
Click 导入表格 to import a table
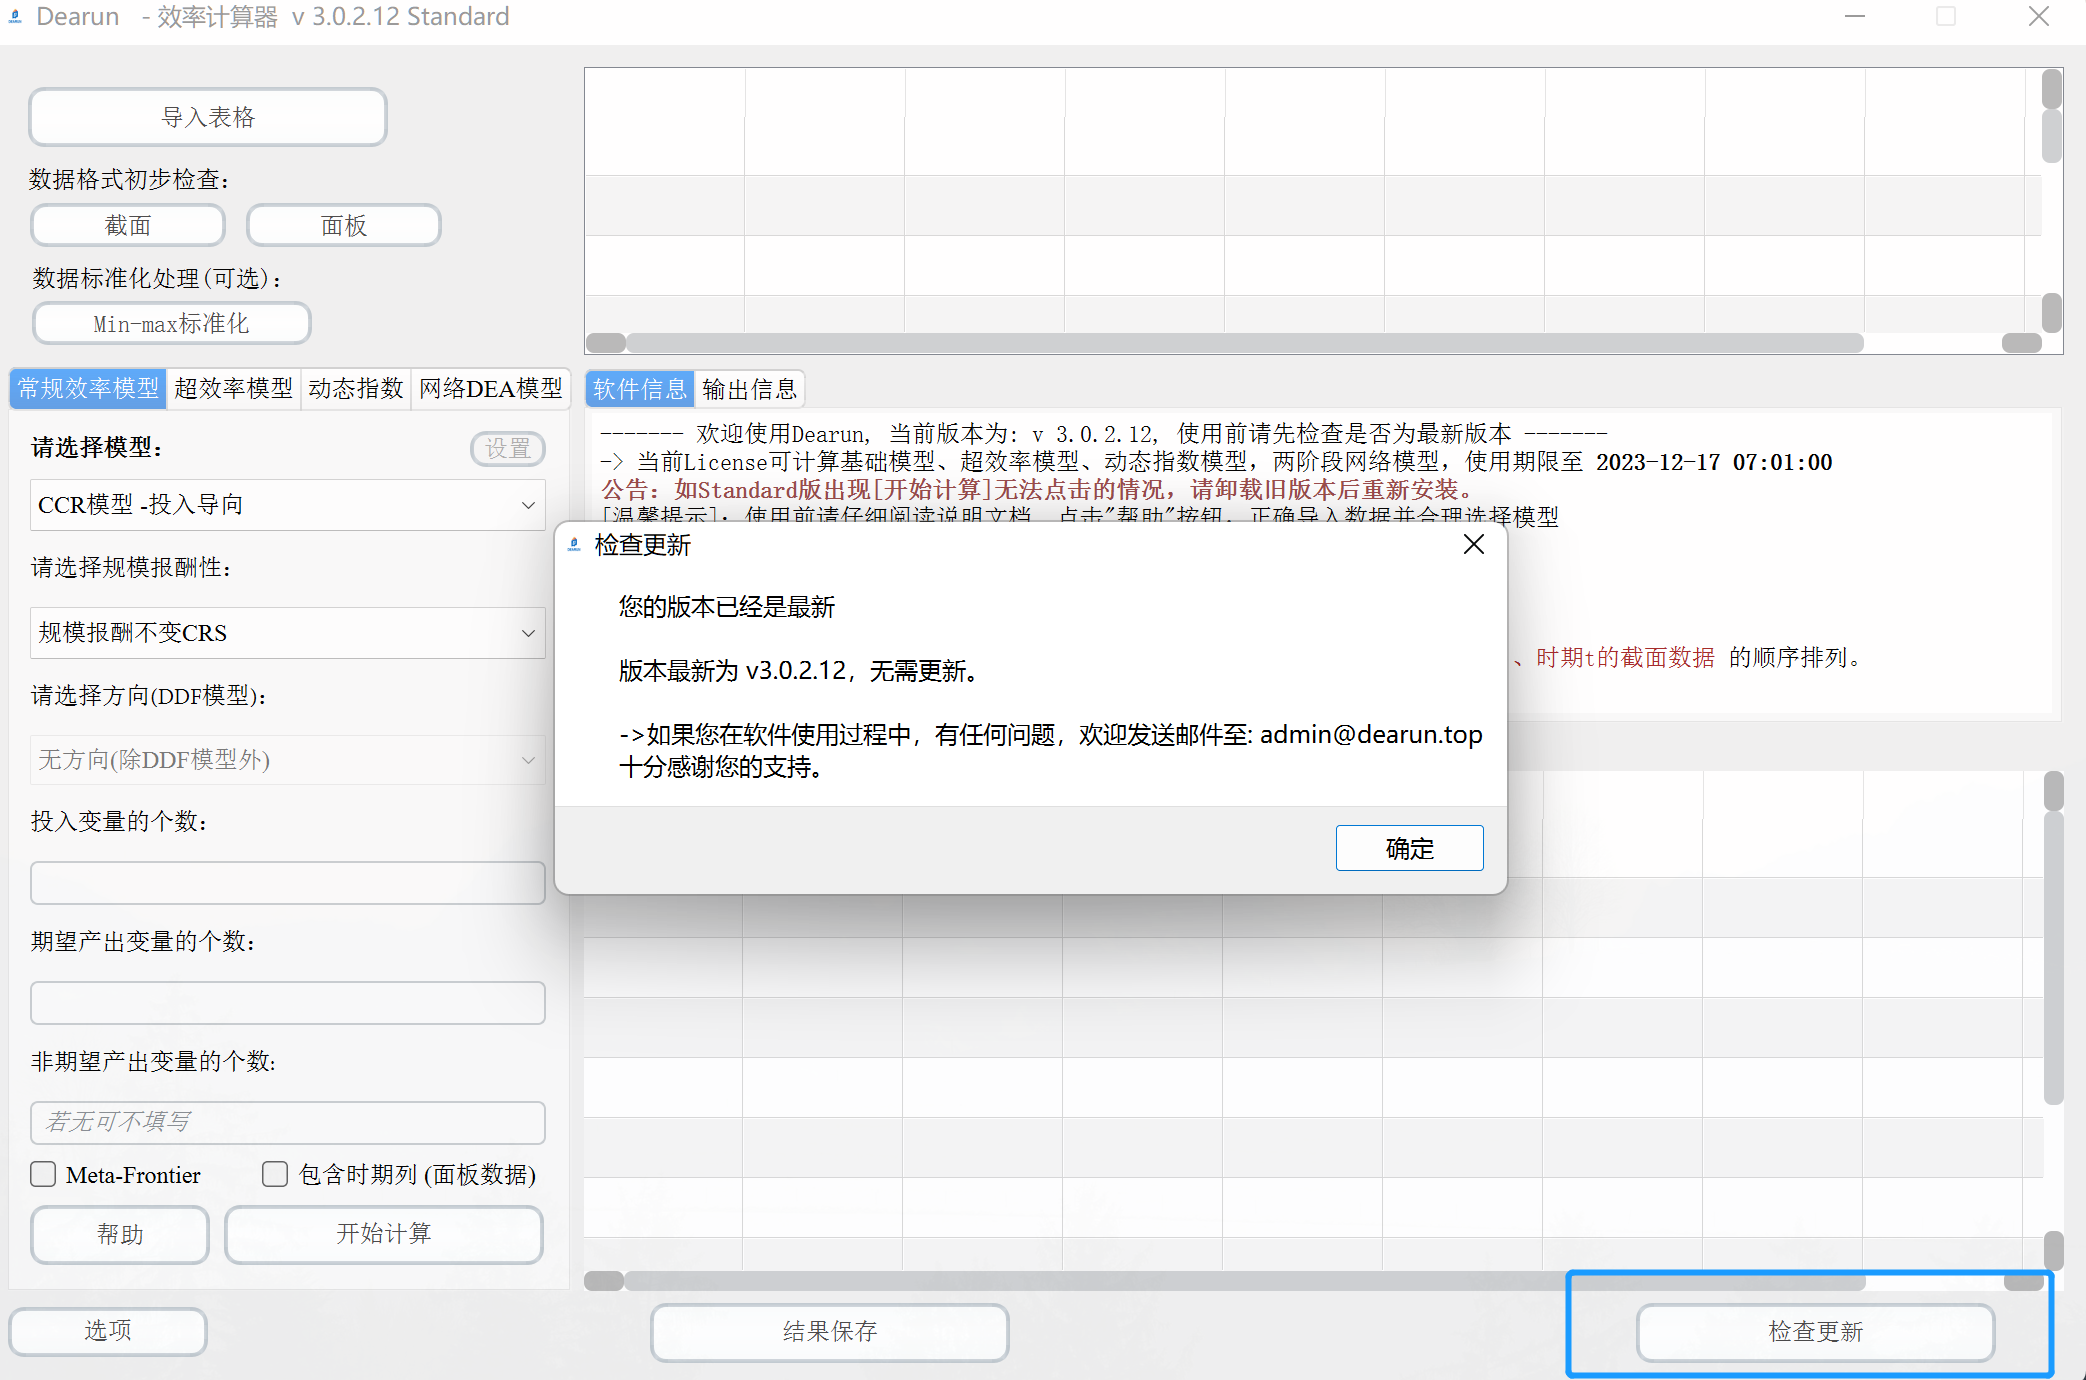click(207, 116)
